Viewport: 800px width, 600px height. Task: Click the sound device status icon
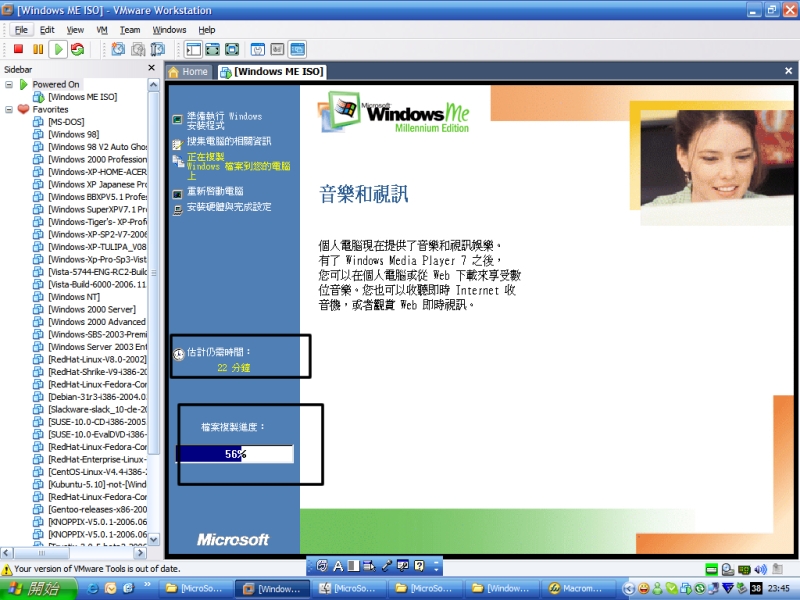tap(761, 569)
